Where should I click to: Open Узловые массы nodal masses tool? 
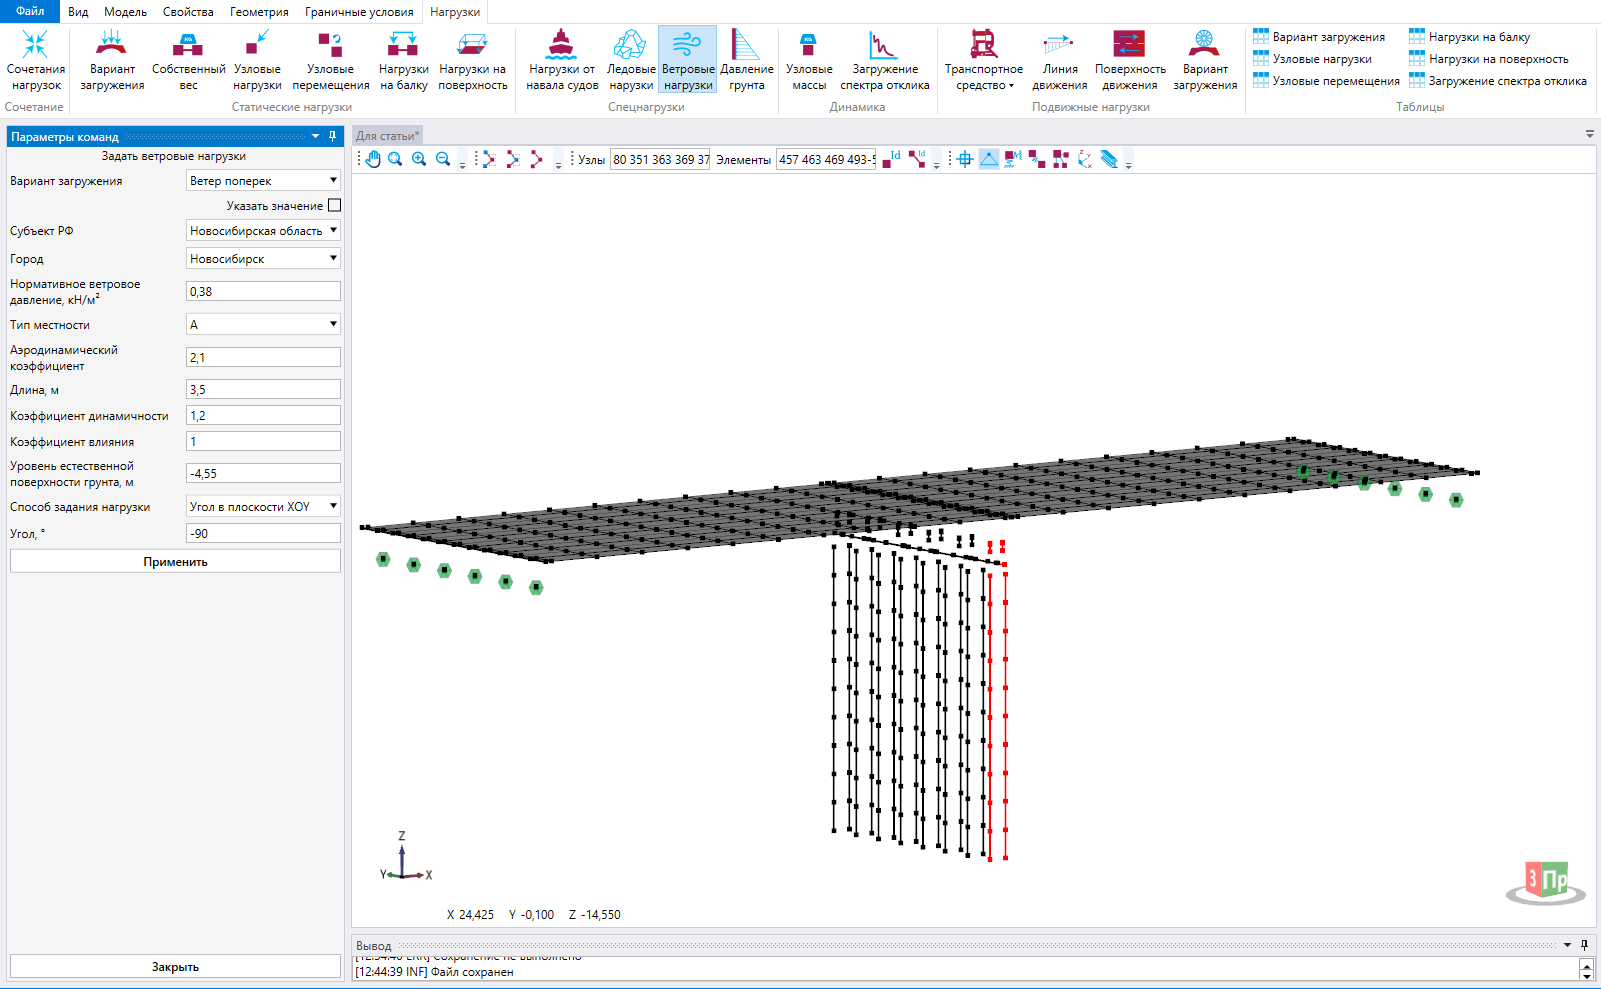(x=808, y=60)
